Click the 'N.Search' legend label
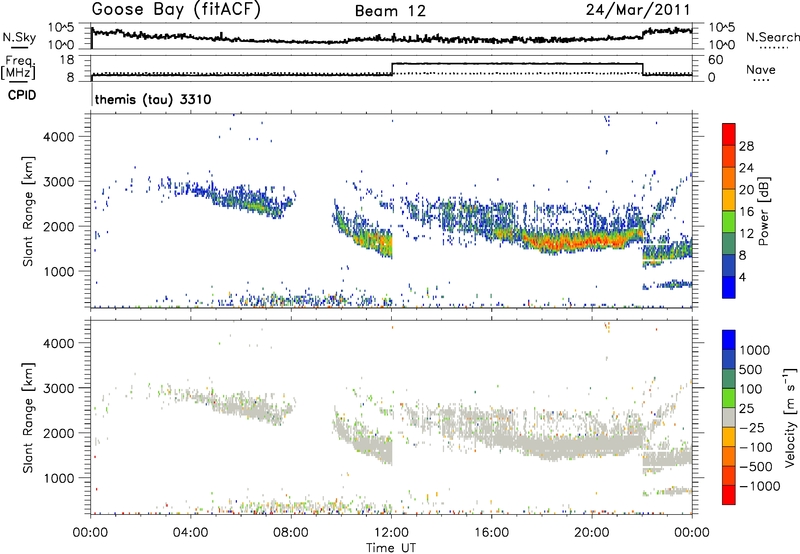 pyautogui.click(x=772, y=37)
